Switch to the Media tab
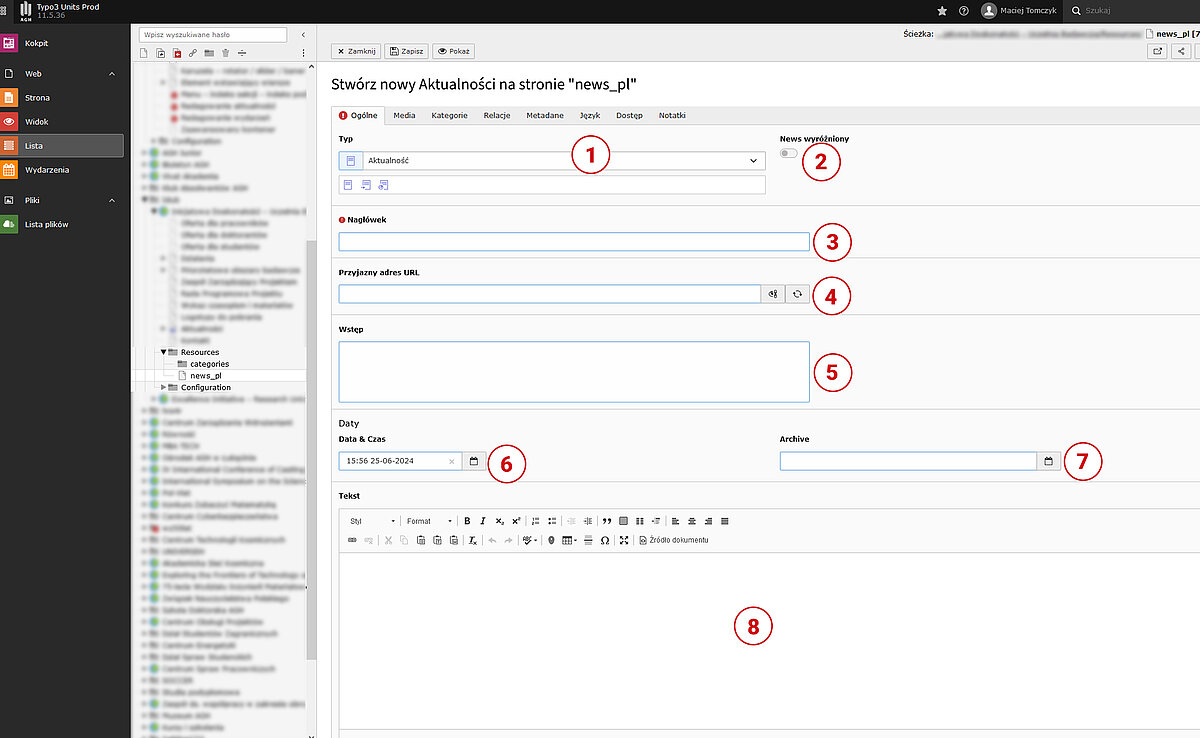Viewport: 1200px width, 738px height. [x=404, y=115]
